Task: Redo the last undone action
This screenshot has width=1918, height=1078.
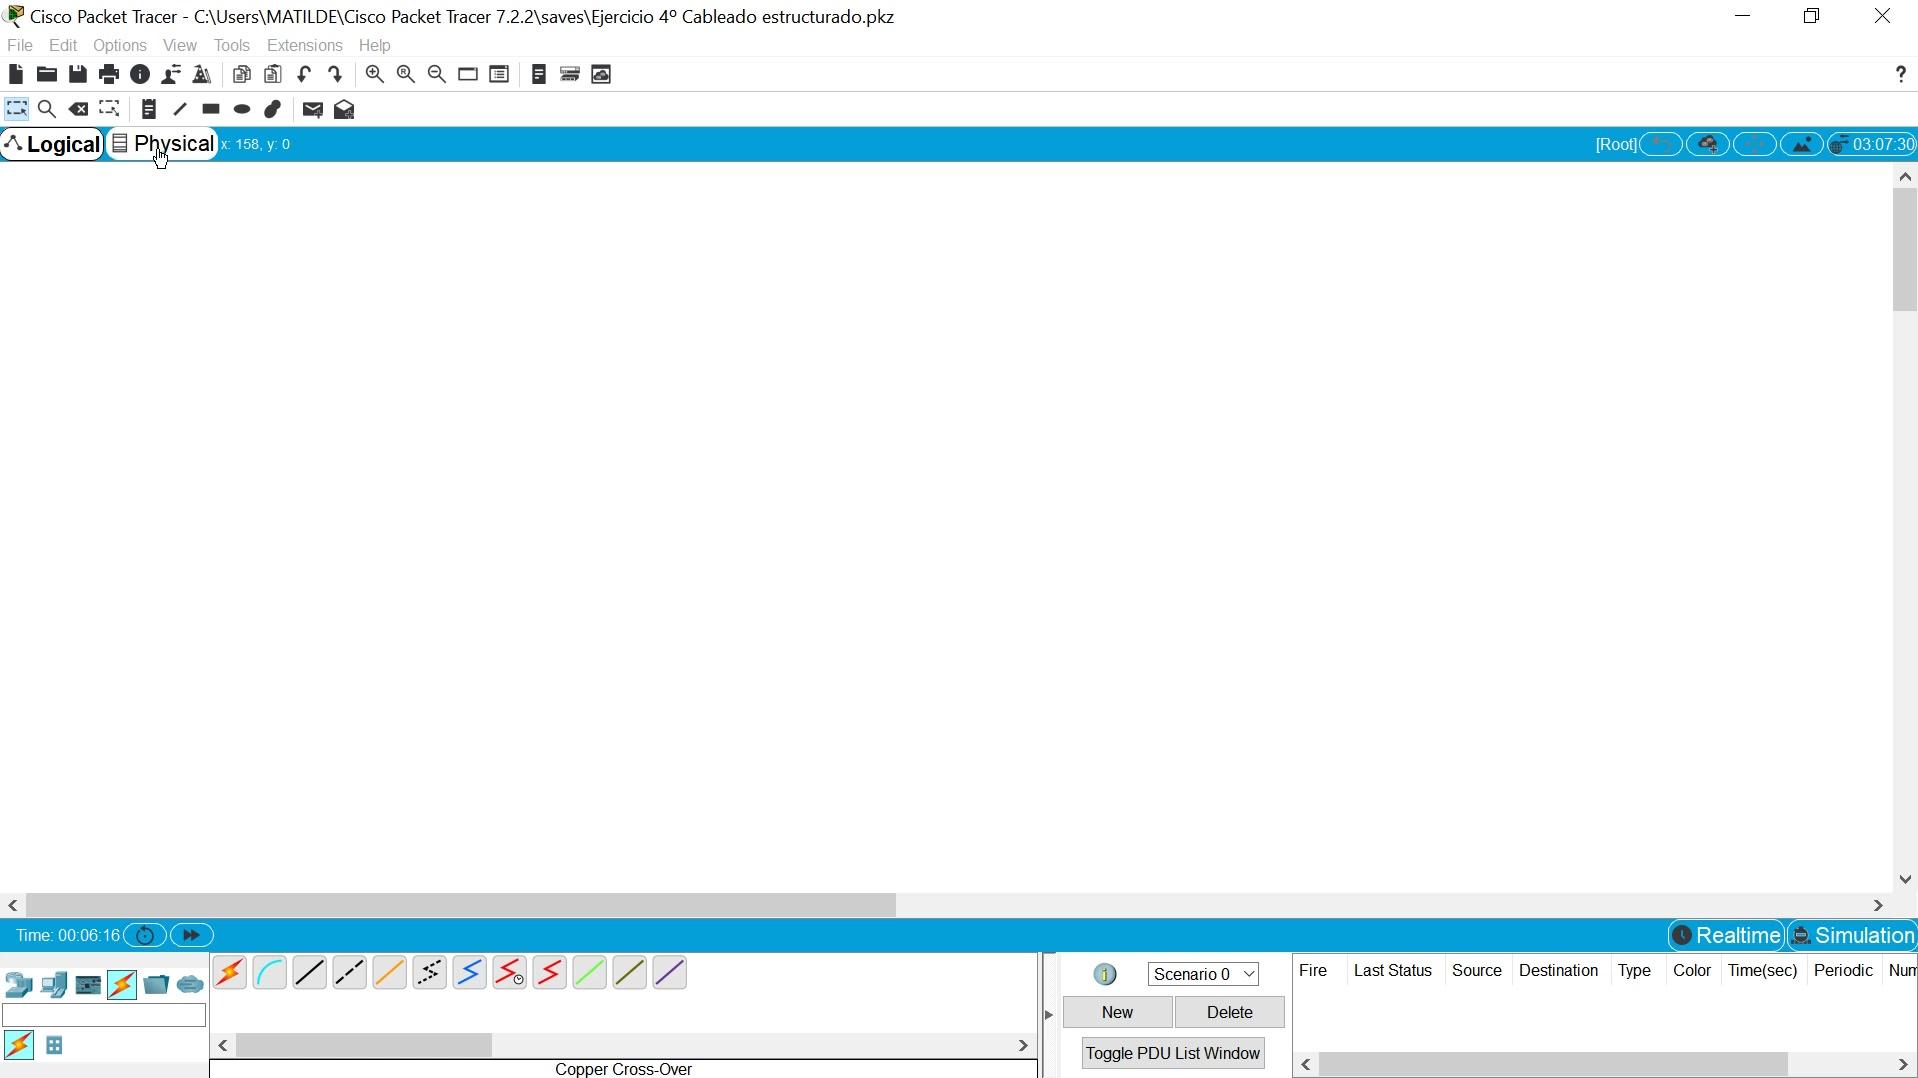Action: click(336, 75)
